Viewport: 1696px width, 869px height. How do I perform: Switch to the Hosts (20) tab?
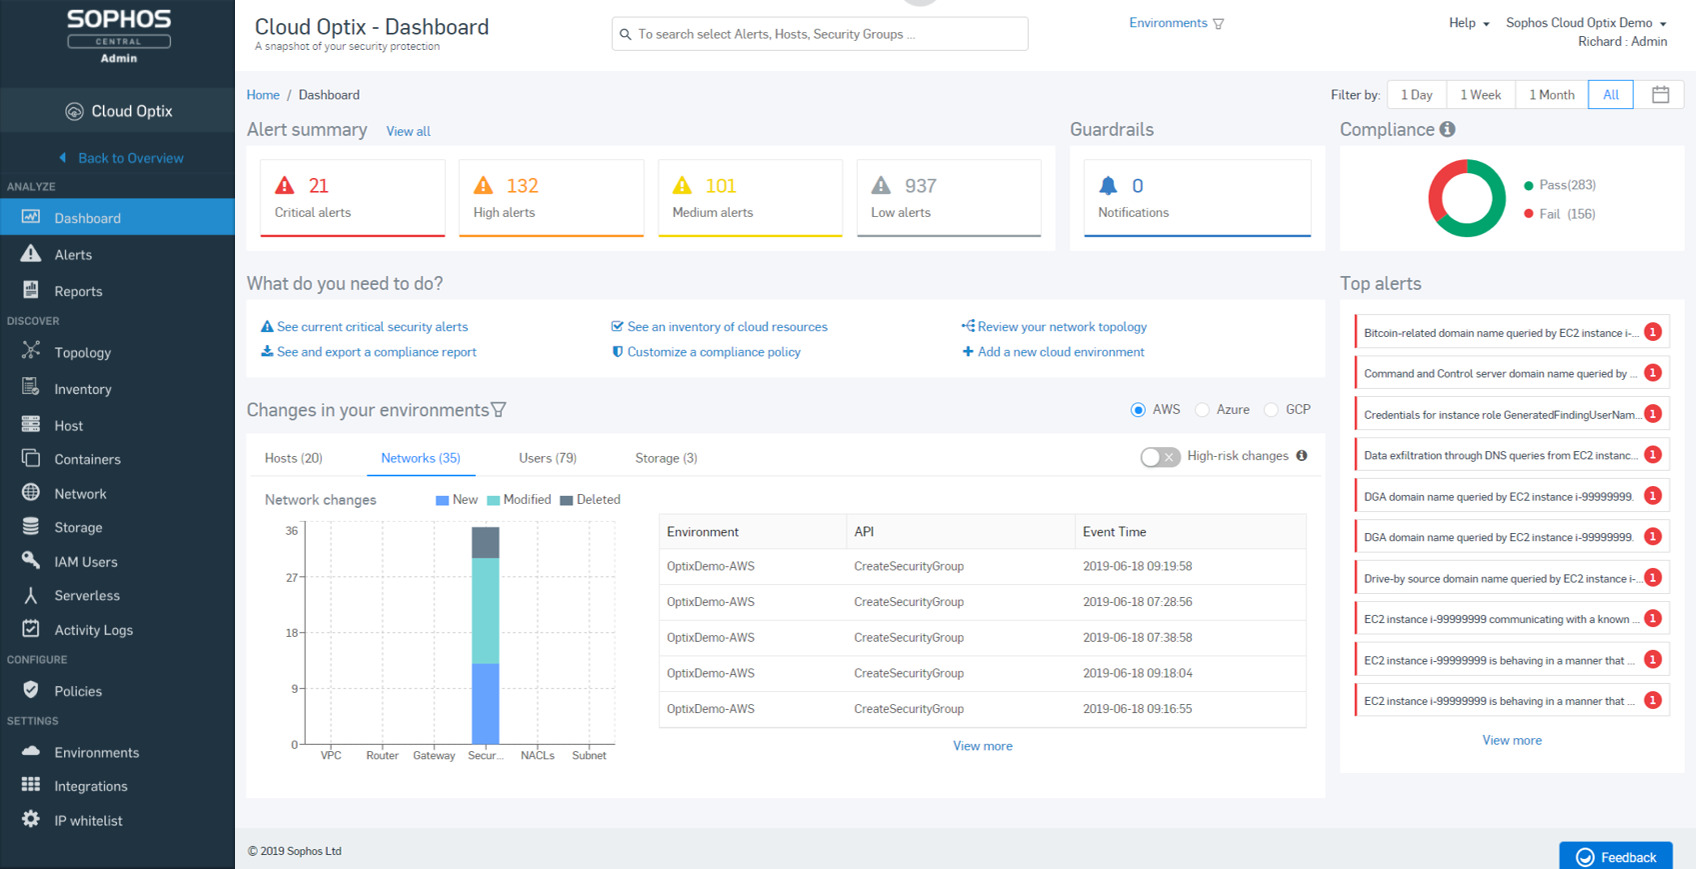pos(293,458)
